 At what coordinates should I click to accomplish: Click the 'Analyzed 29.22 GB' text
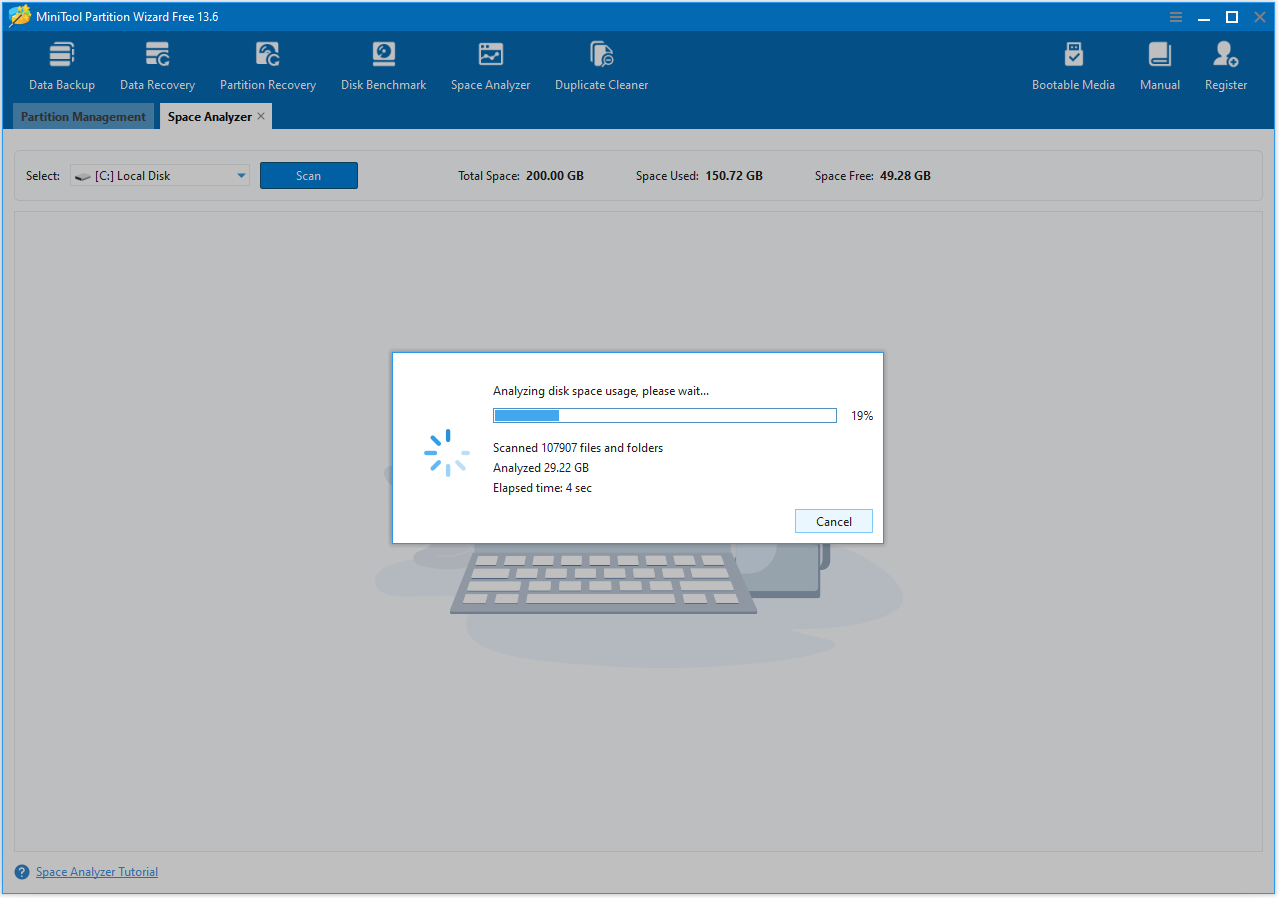click(x=541, y=468)
